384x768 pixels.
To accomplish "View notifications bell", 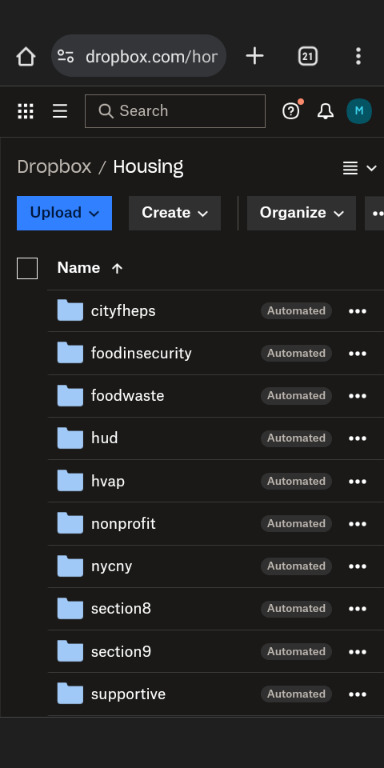I will [x=325, y=111].
